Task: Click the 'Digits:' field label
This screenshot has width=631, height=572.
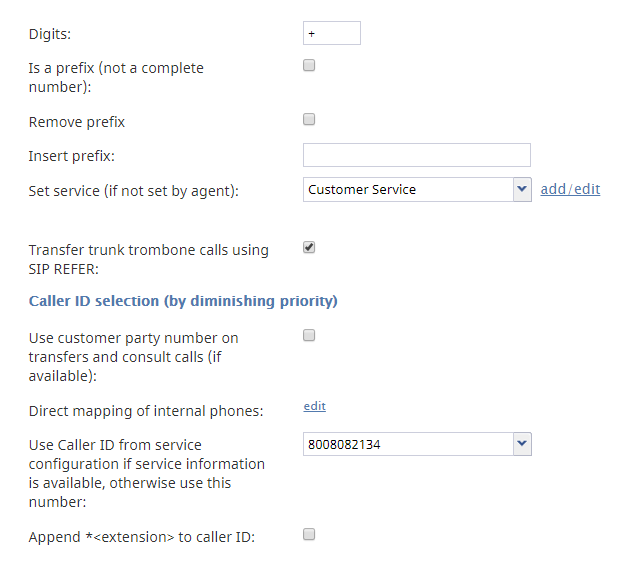Action: pyautogui.click(x=49, y=34)
